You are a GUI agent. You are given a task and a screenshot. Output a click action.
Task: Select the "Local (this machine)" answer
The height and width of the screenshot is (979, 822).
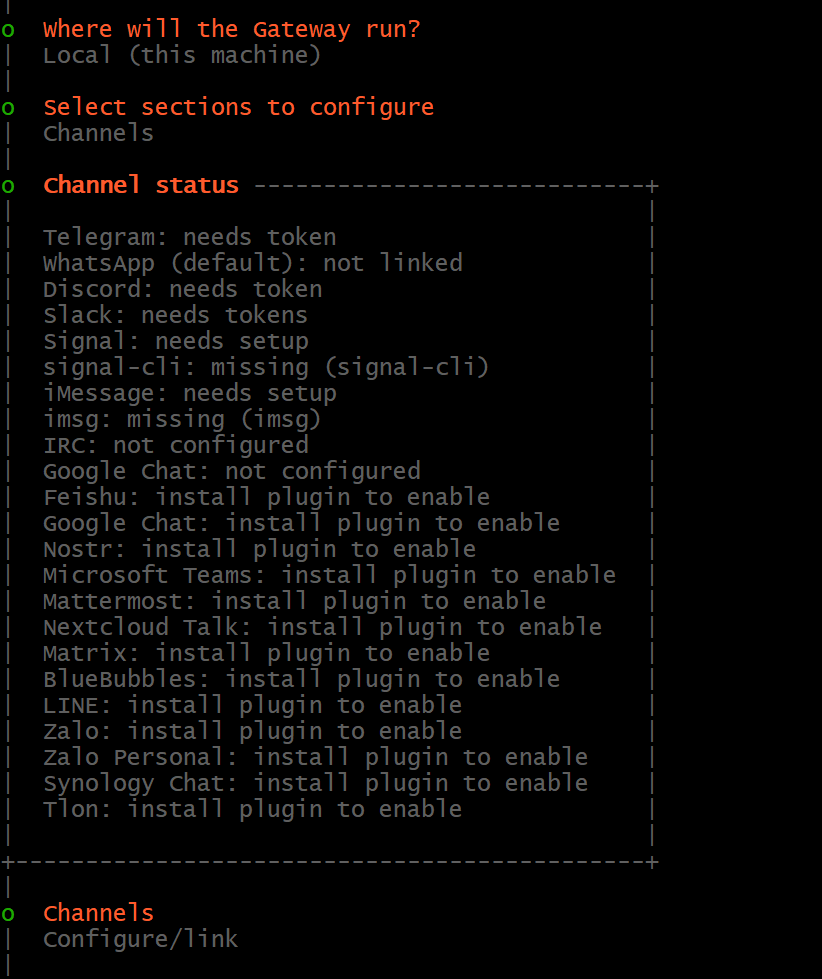click(181, 55)
